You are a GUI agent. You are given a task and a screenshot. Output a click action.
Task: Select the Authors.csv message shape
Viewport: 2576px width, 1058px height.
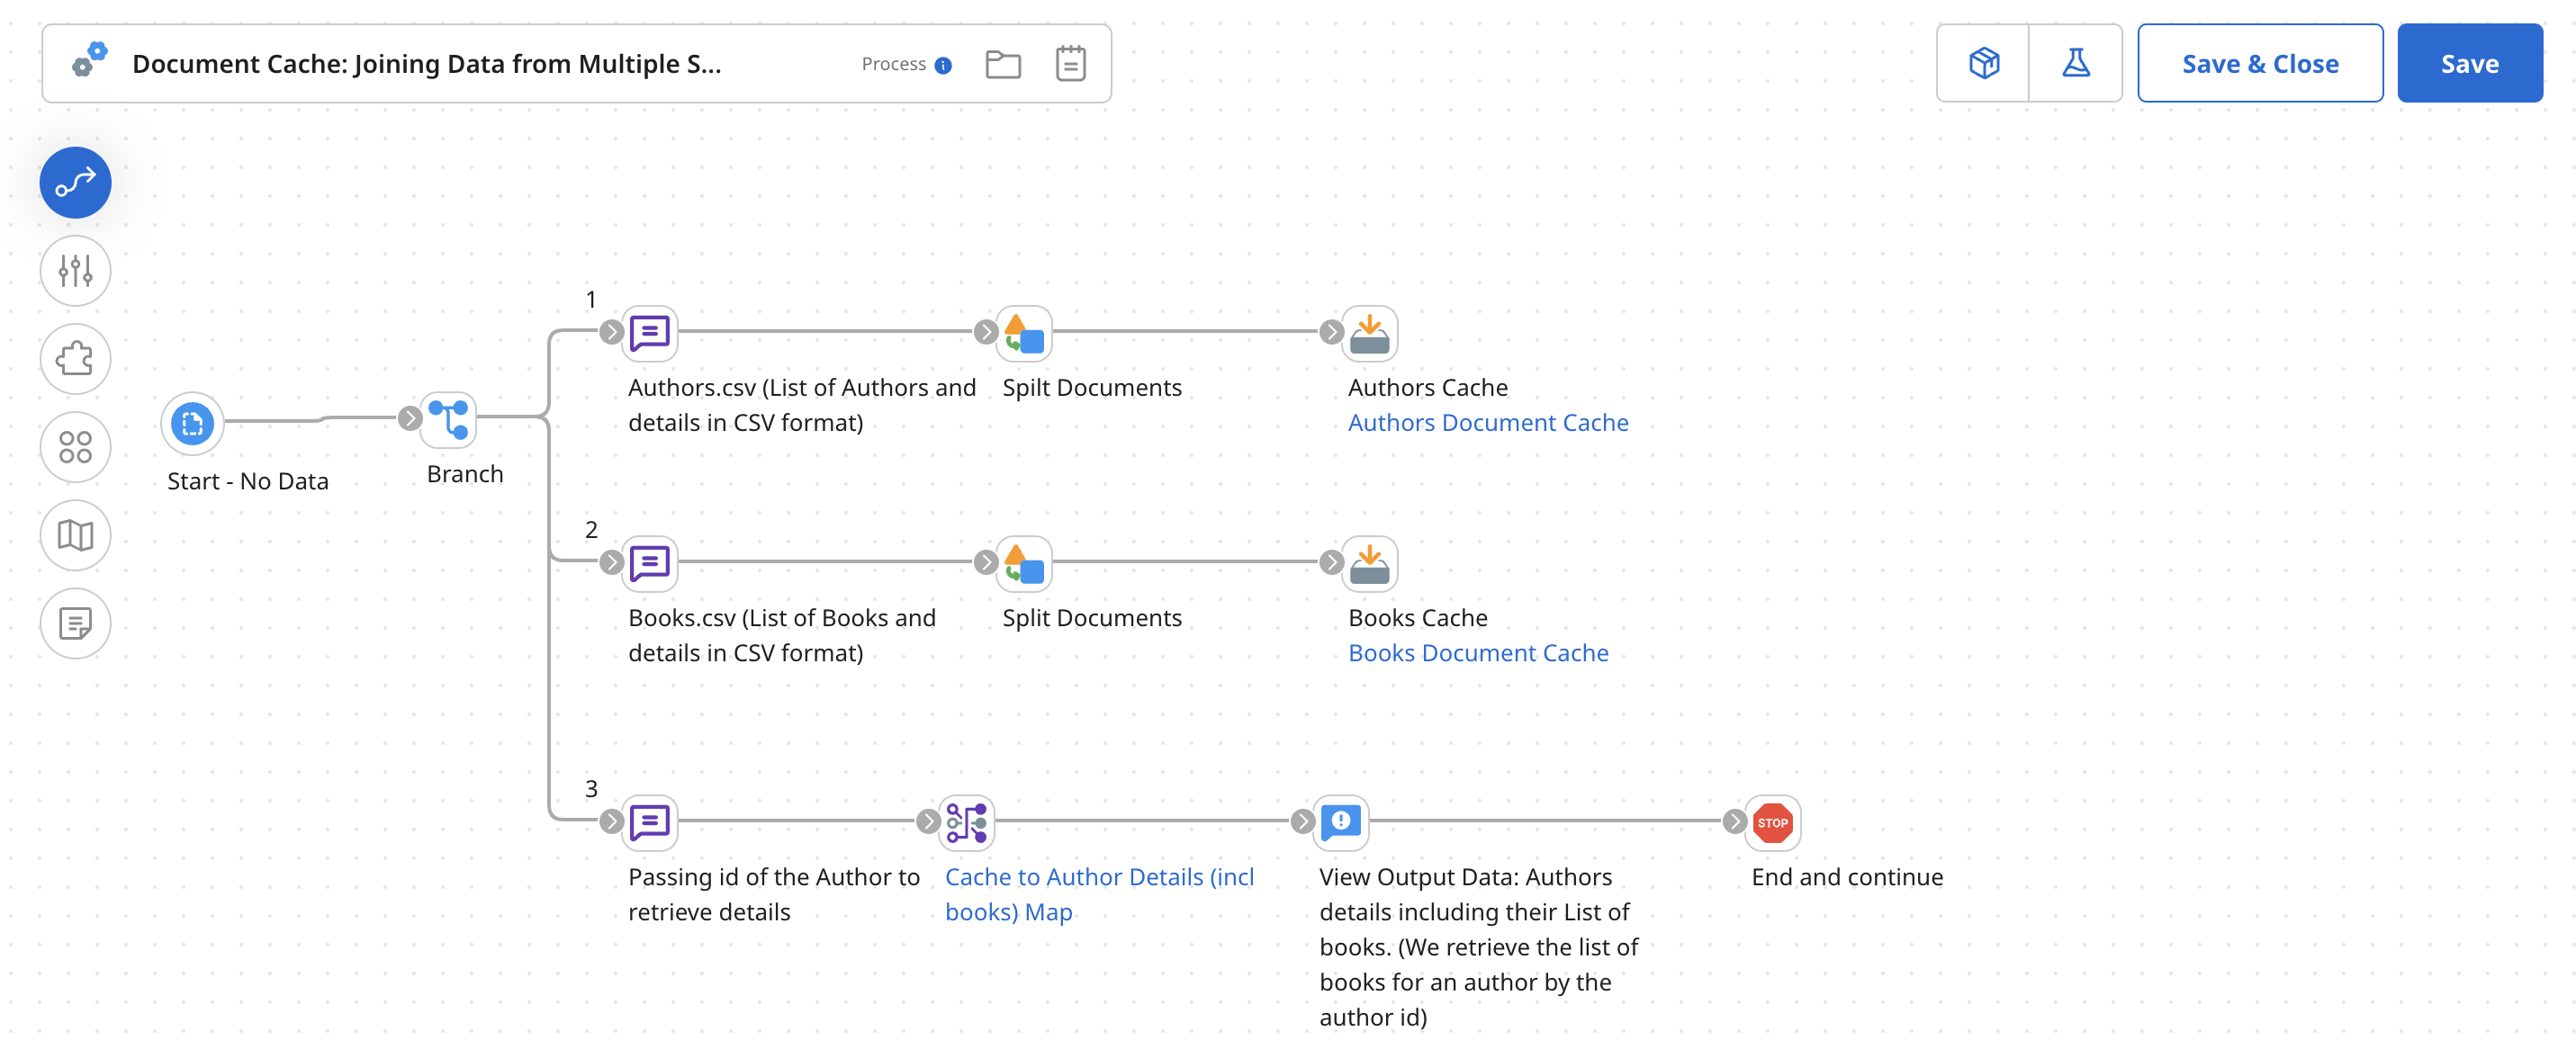650,332
